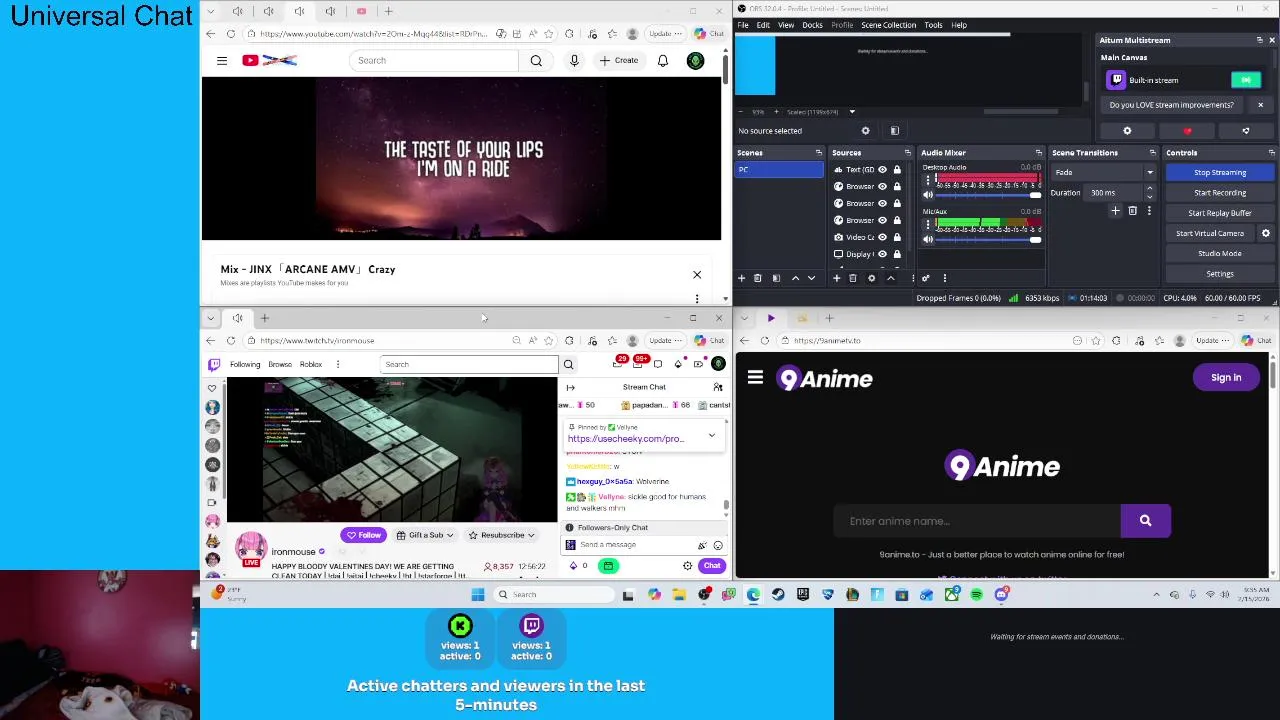Open Twitch chat community users icon
This screenshot has width=1280, height=720.
pos(717,387)
